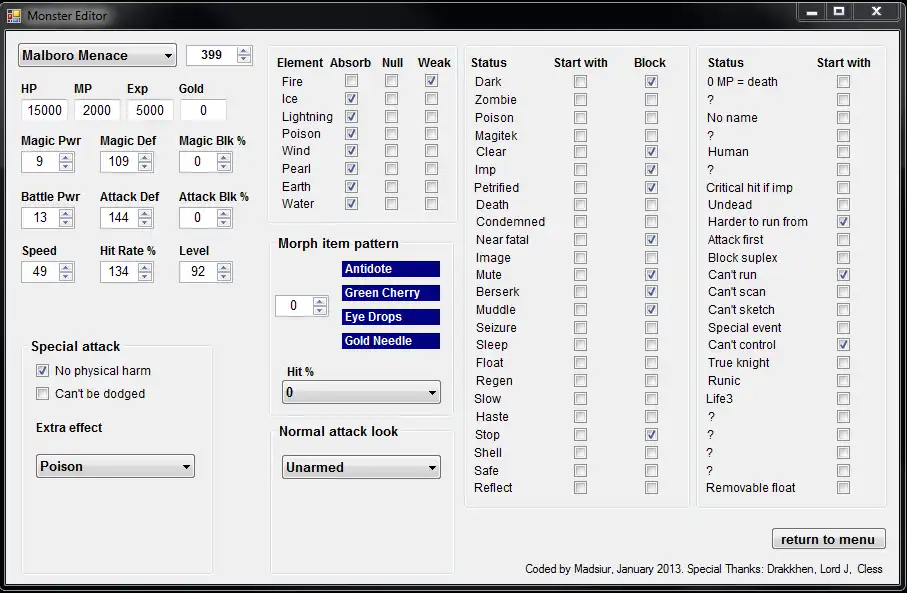Uncheck Stop Block checkbox

(x=651, y=434)
